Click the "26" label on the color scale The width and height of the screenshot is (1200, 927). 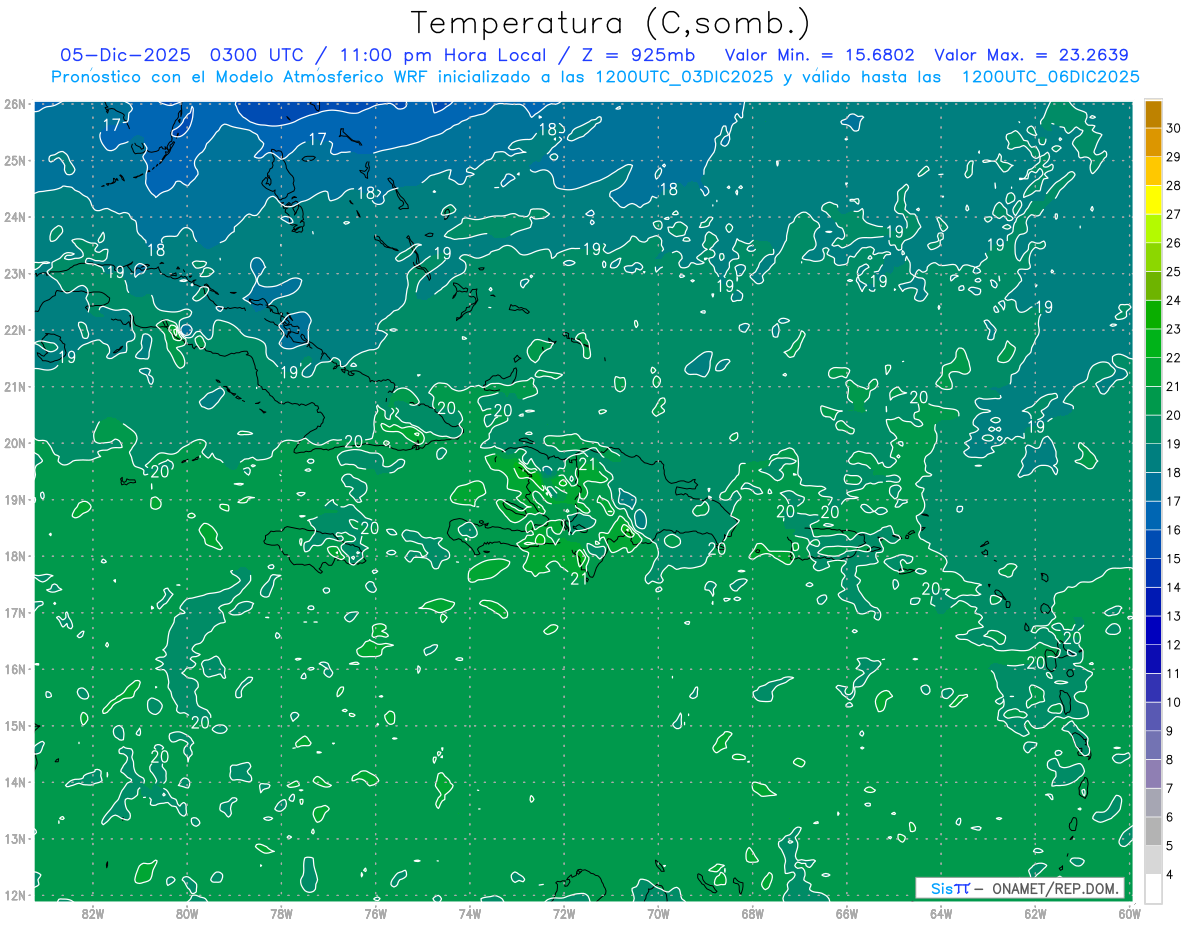coord(1174,243)
